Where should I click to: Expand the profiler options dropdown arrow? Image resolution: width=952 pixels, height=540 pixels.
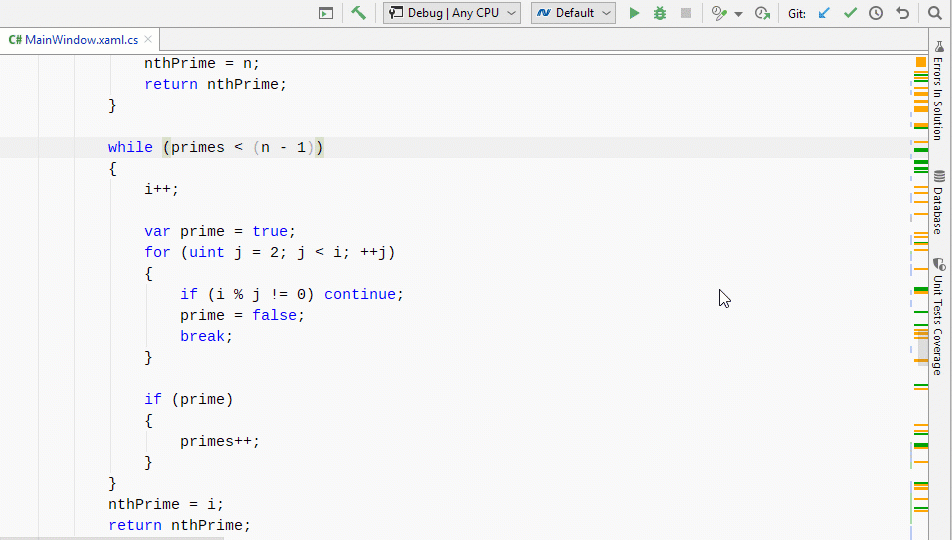[738, 14]
